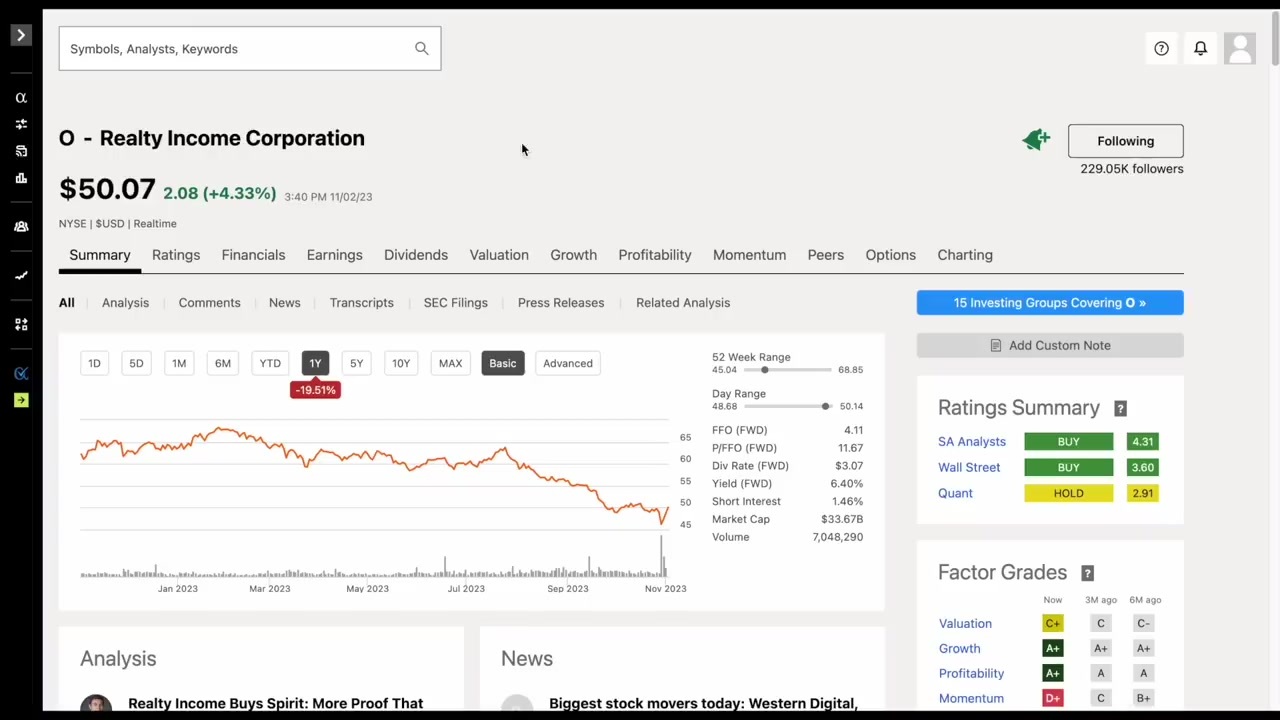Switch chart to Basic mode
1280x720 pixels.
[503, 363]
